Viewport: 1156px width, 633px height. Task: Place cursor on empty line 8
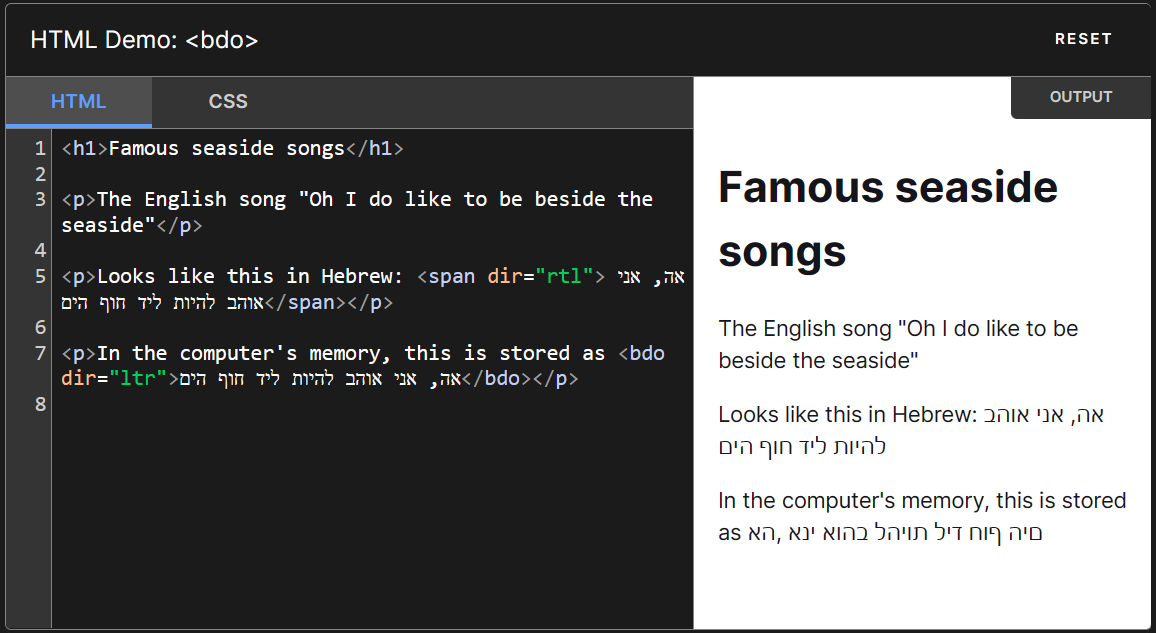coord(300,405)
